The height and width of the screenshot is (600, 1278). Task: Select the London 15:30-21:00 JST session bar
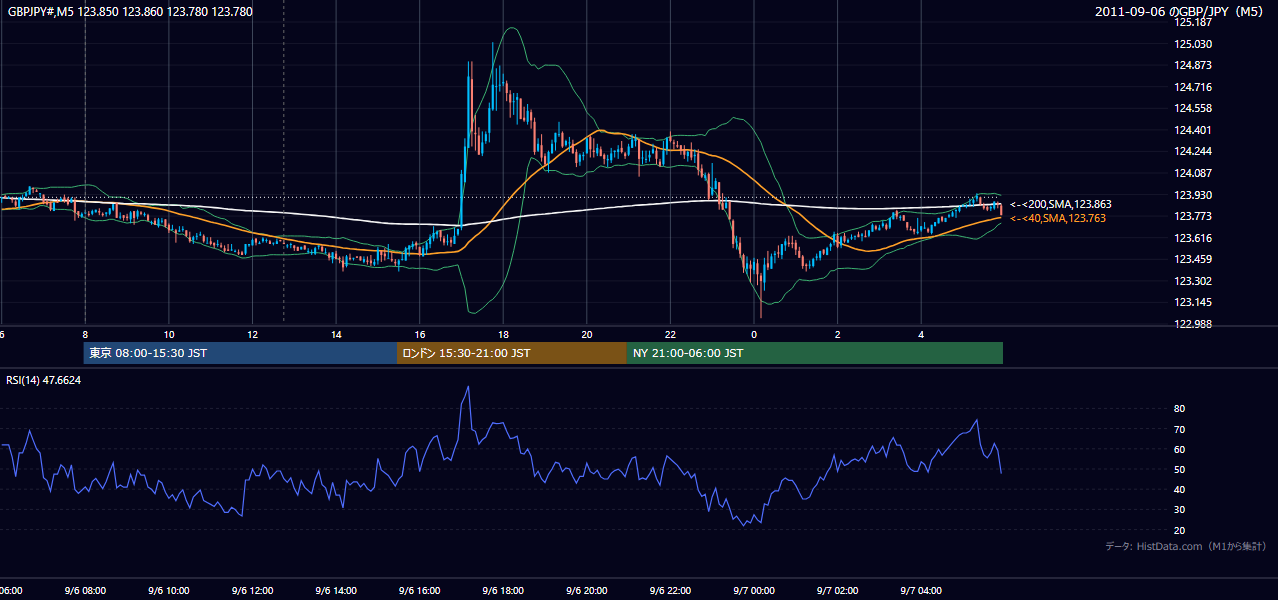tap(512, 353)
